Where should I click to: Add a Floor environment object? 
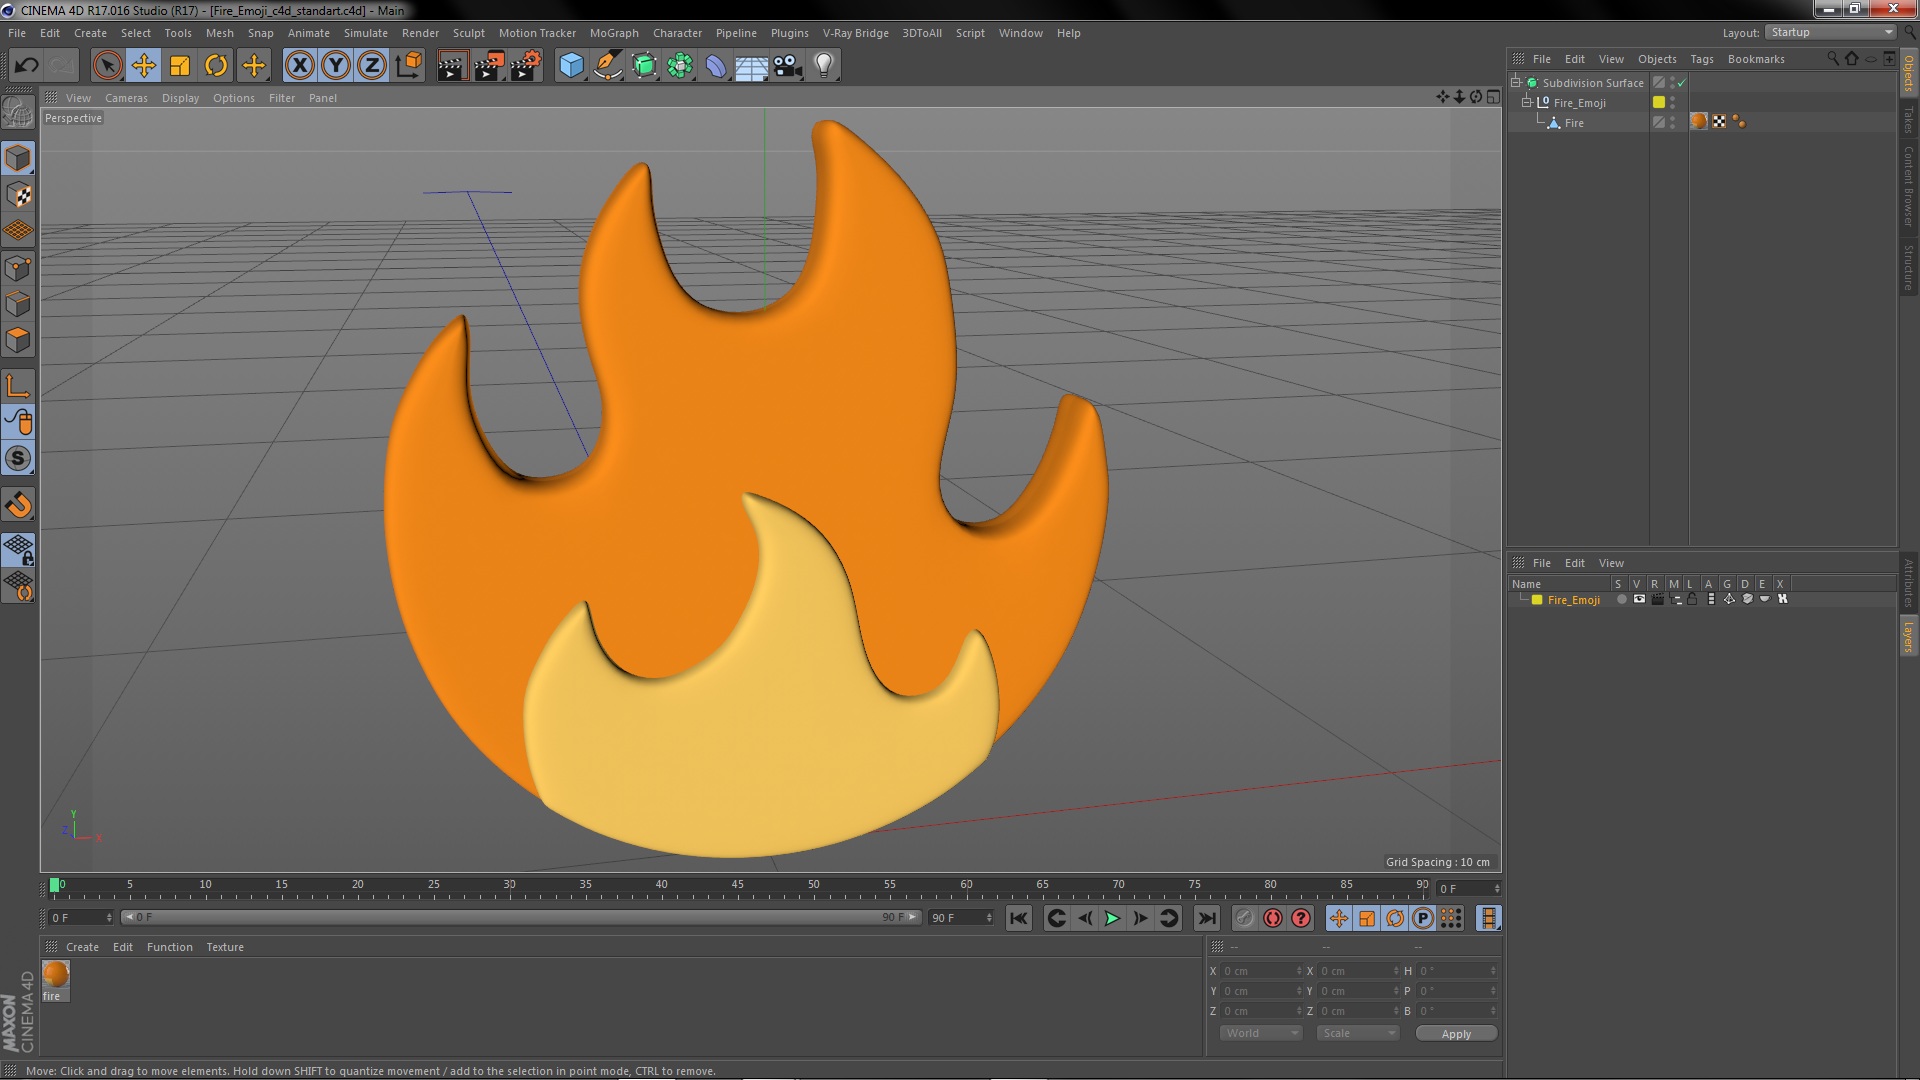point(752,66)
